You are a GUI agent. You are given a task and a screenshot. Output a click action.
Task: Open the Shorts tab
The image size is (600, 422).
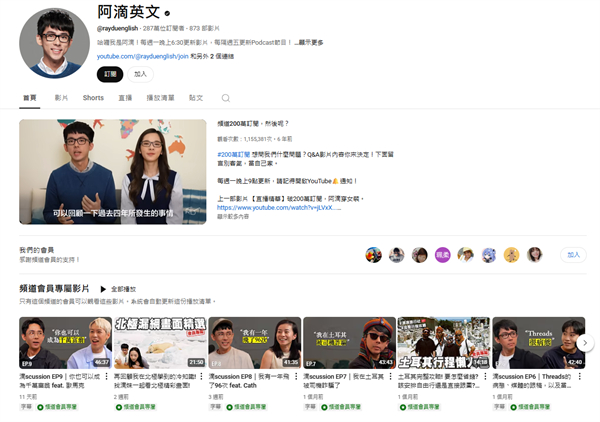pos(93,98)
